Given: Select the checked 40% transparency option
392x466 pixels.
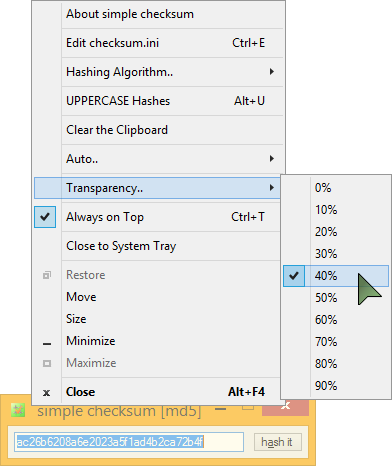Looking at the screenshot, I should 336,276.
